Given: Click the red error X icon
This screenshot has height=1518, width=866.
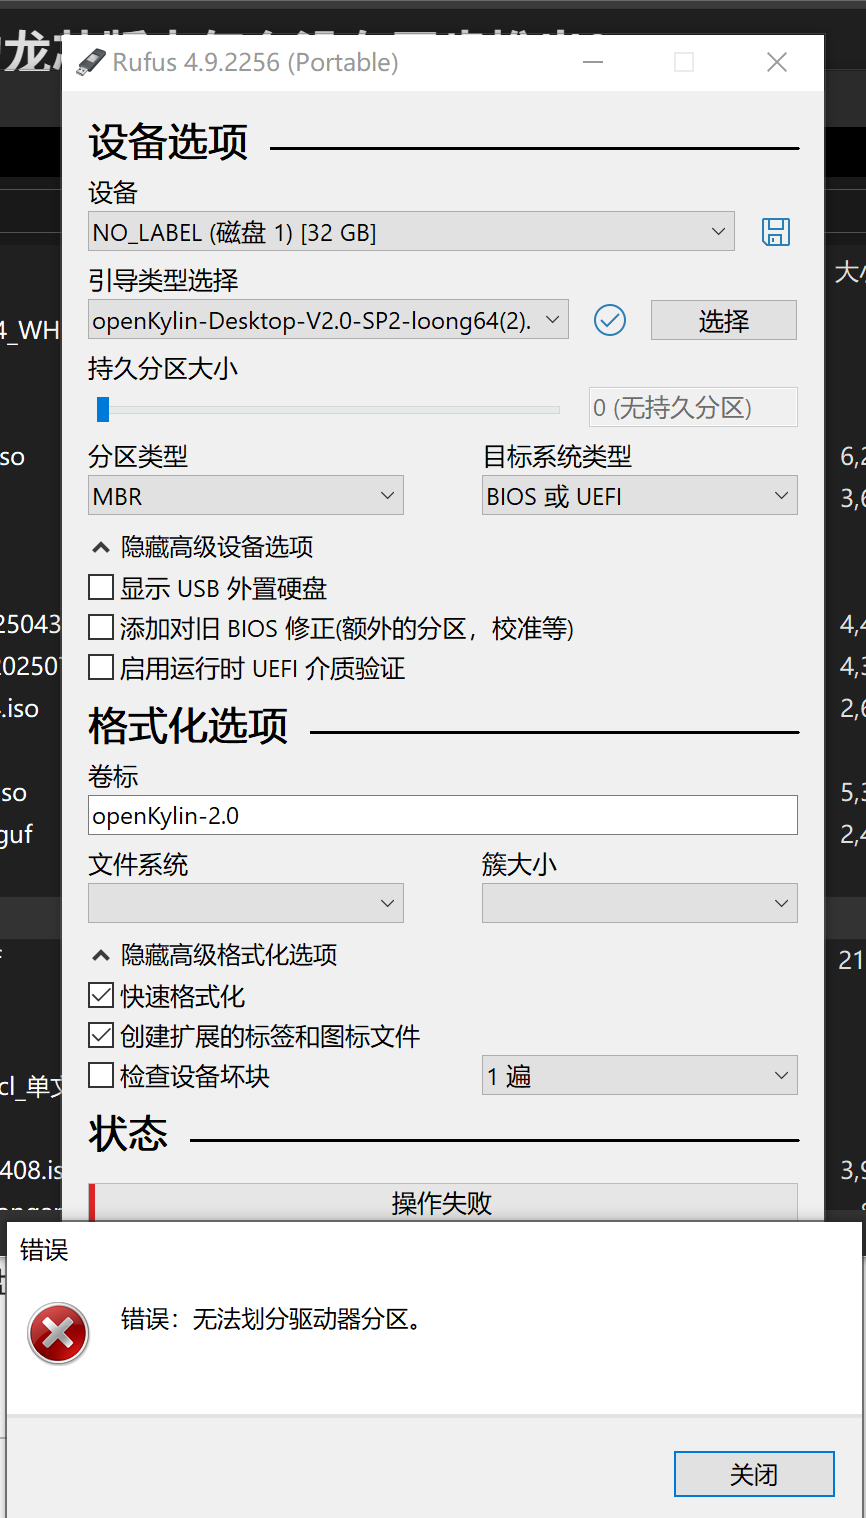Looking at the screenshot, I should [58, 1333].
